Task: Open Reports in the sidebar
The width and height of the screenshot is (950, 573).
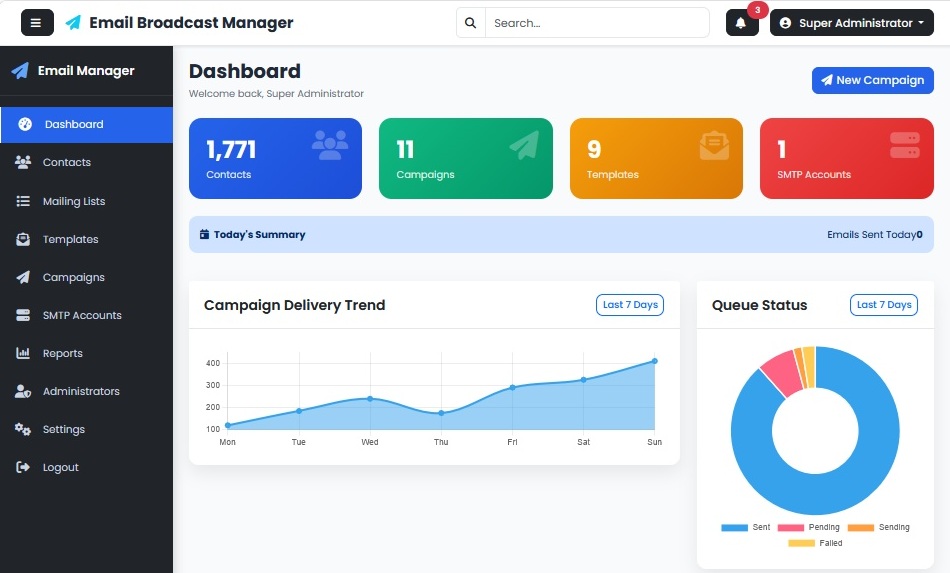Action: (87, 353)
